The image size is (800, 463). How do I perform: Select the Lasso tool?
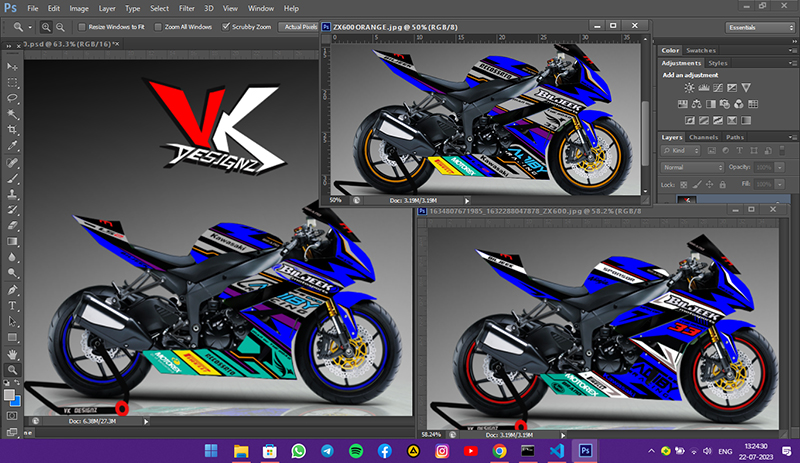(12, 98)
